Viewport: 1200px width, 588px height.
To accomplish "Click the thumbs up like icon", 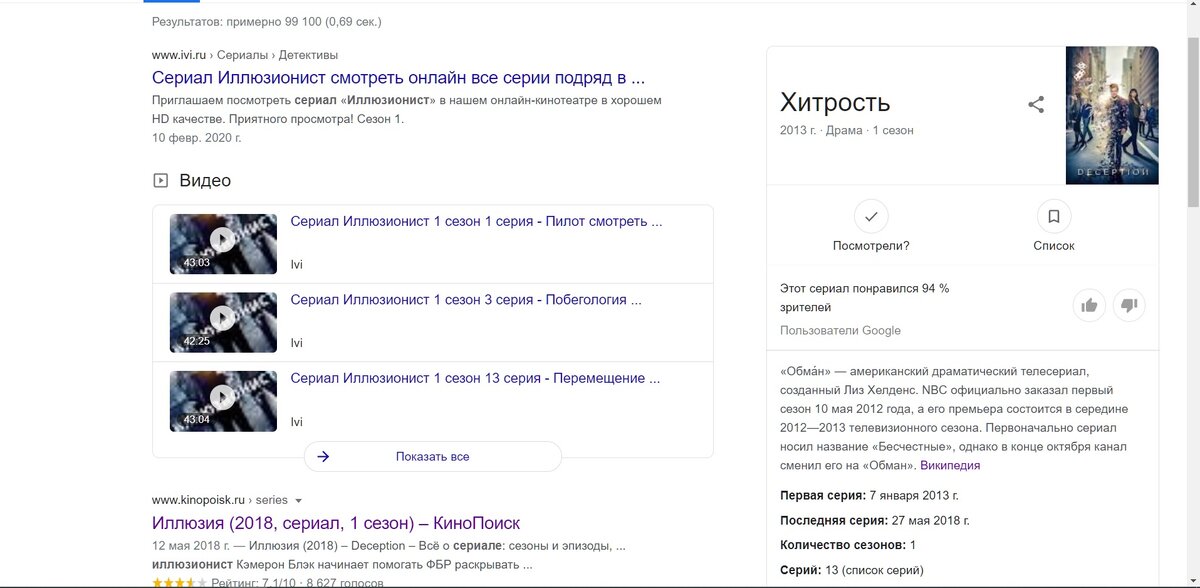I will pyautogui.click(x=1089, y=305).
